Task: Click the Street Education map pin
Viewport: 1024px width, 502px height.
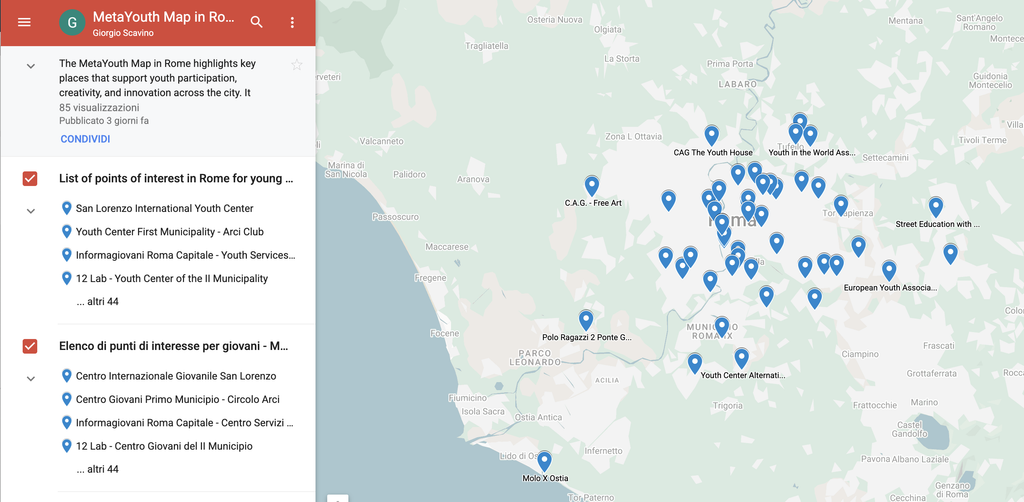Action: coord(936,207)
